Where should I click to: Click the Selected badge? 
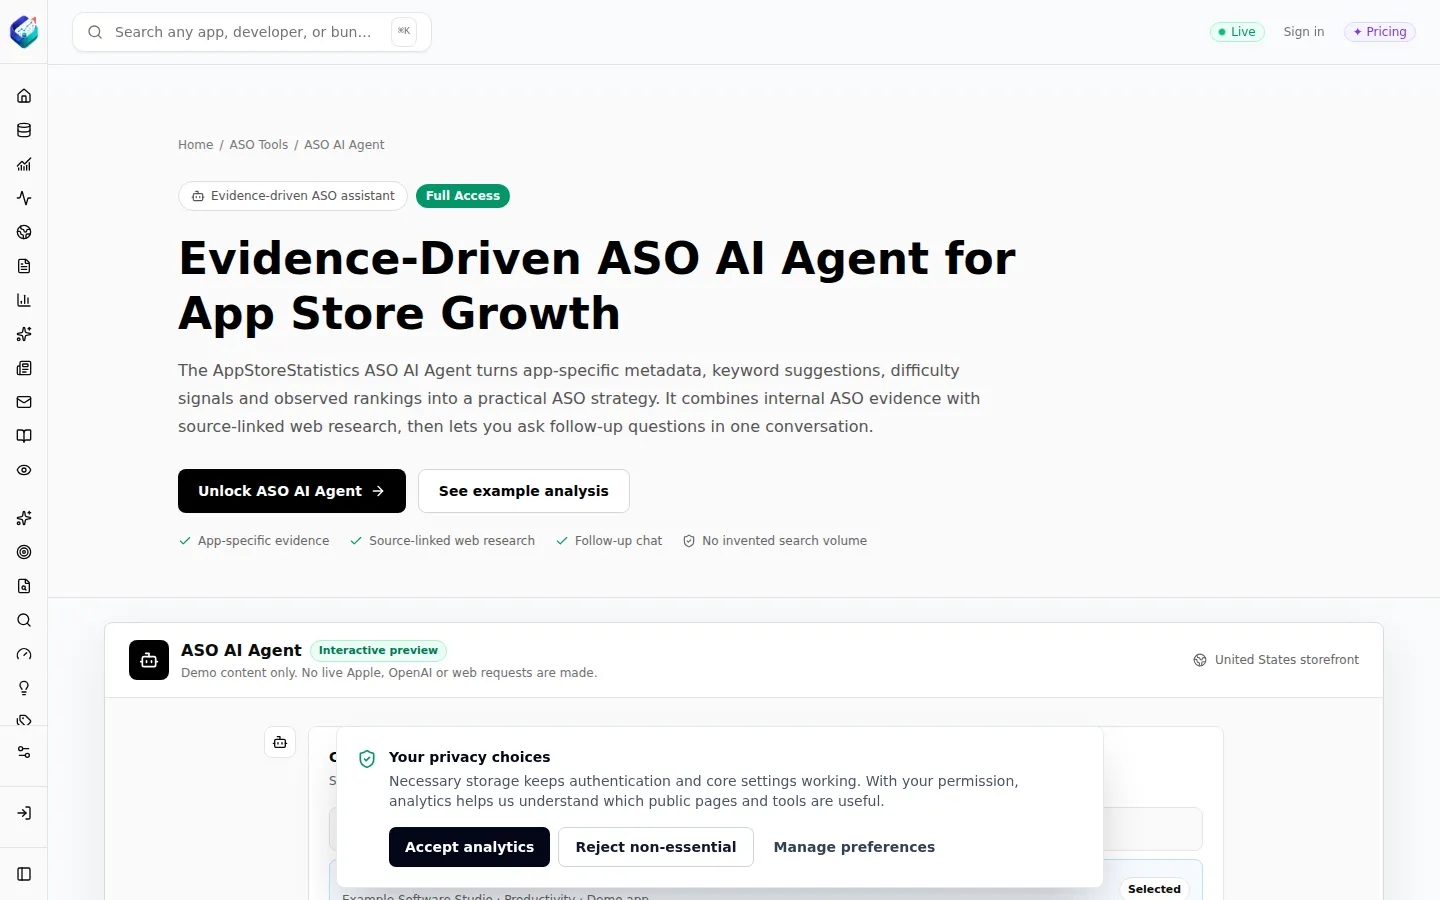point(1154,889)
